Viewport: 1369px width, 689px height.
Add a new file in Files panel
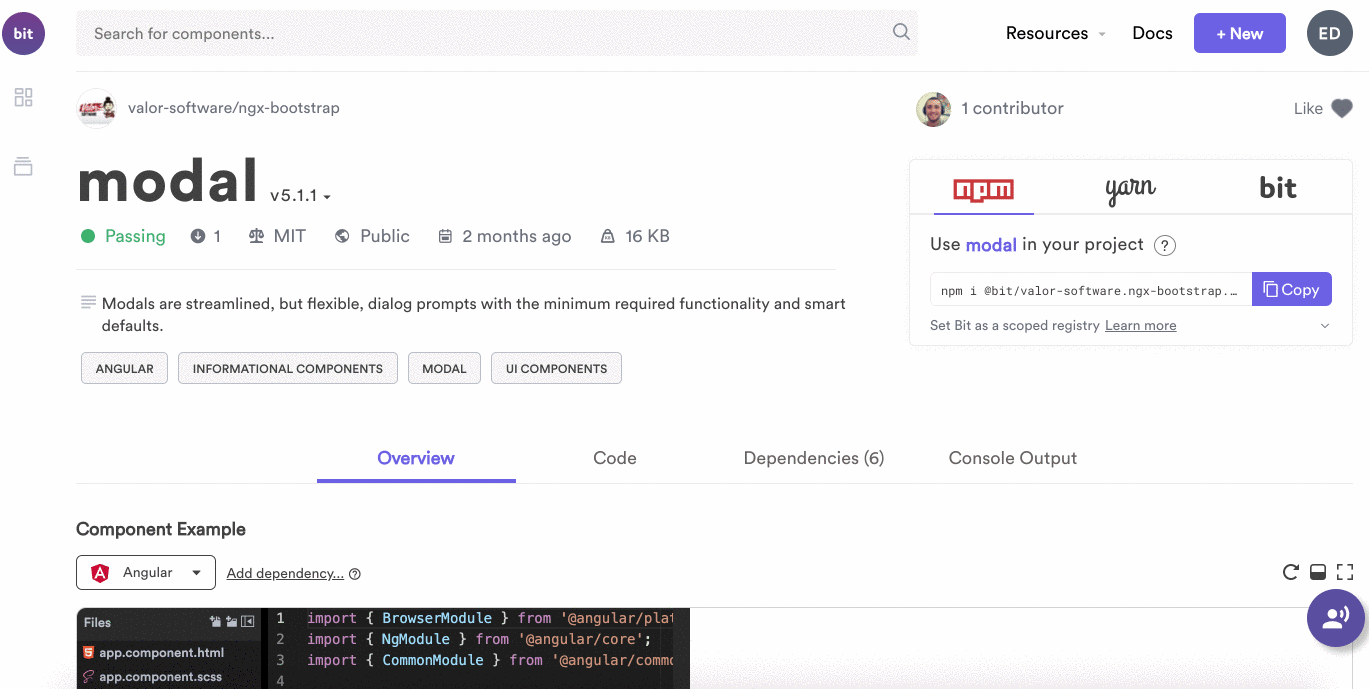(x=215, y=622)
